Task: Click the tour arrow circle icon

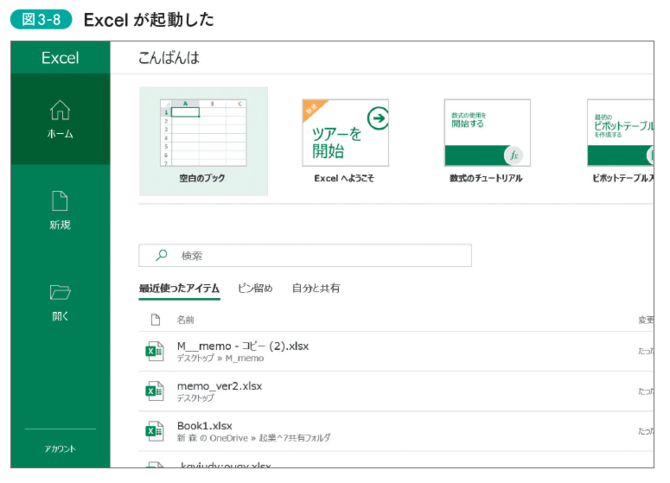Action: pyautogui.click(x=378, y=118)
